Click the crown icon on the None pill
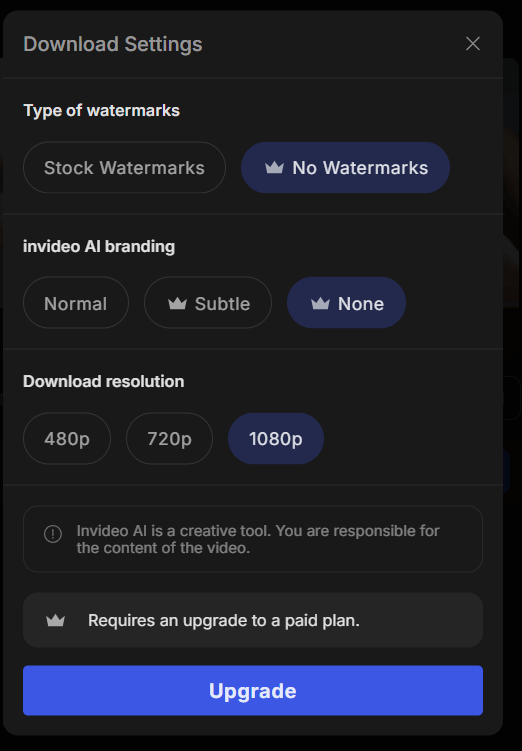Viewport: 522px width, 751px height. coord(320,303)
